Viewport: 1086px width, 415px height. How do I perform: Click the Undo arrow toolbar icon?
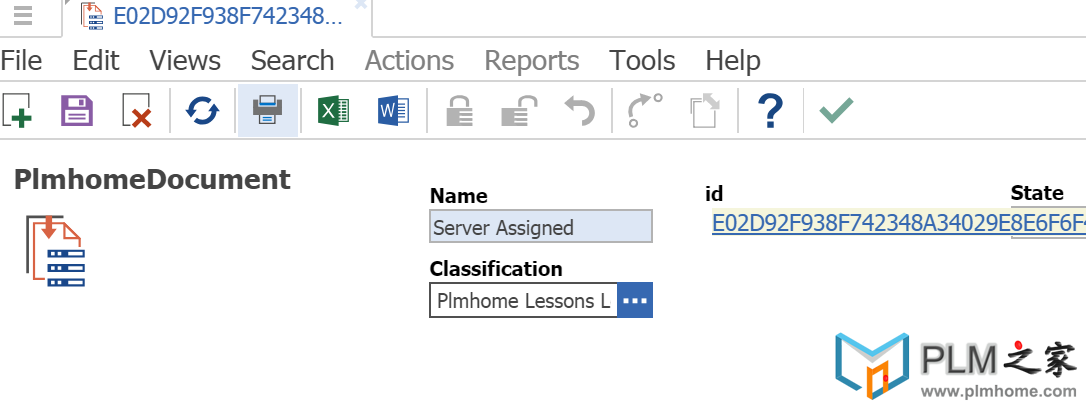coord(580,110)
